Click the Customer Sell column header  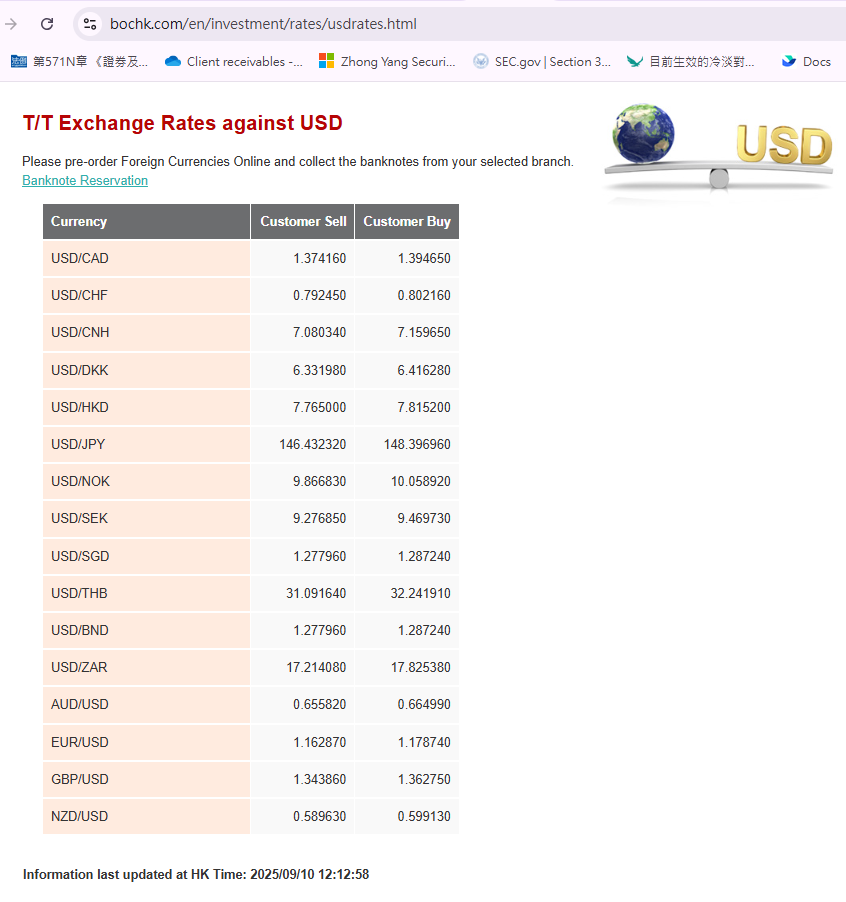[303, 222]
